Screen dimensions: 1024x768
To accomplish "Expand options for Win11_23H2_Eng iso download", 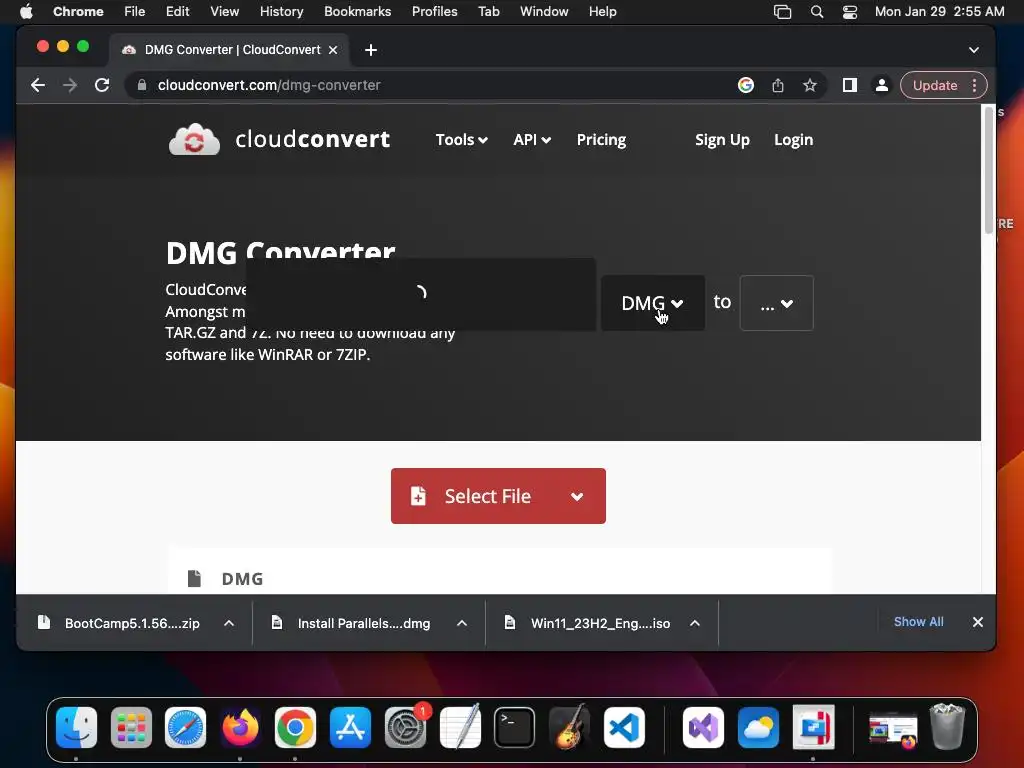I will [695, 623].
